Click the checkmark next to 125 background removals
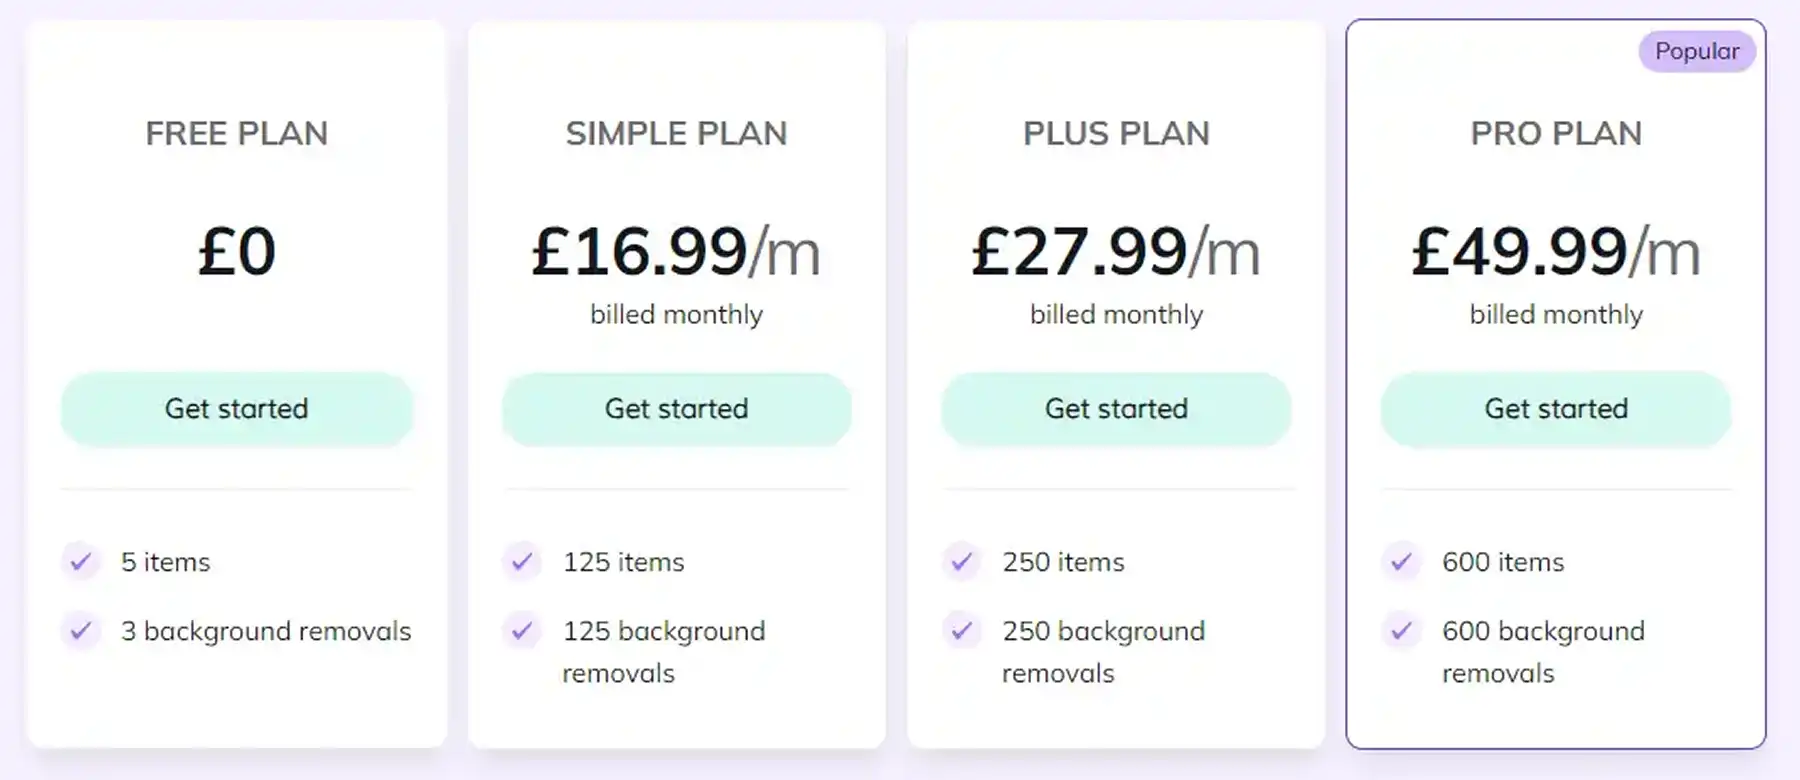This screenshot has width=1800, height=780. pyautogui.click(x=521, y=631)
